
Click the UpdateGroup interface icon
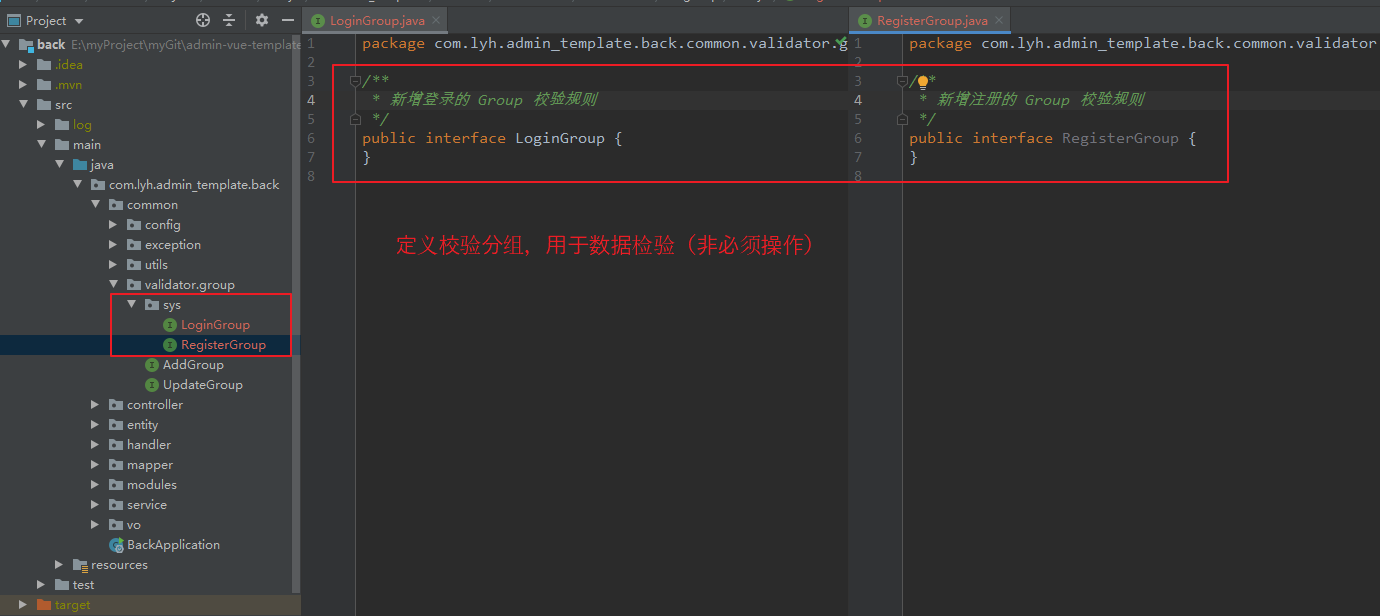click(x=152, y=385)
